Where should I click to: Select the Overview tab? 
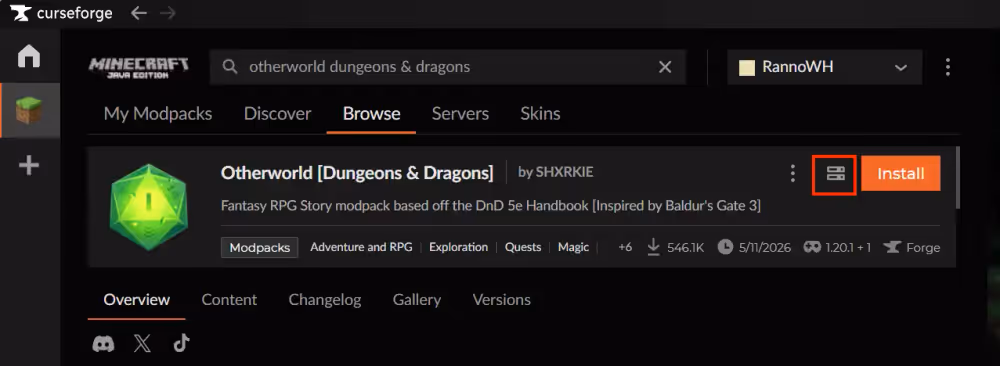point(136,300)
